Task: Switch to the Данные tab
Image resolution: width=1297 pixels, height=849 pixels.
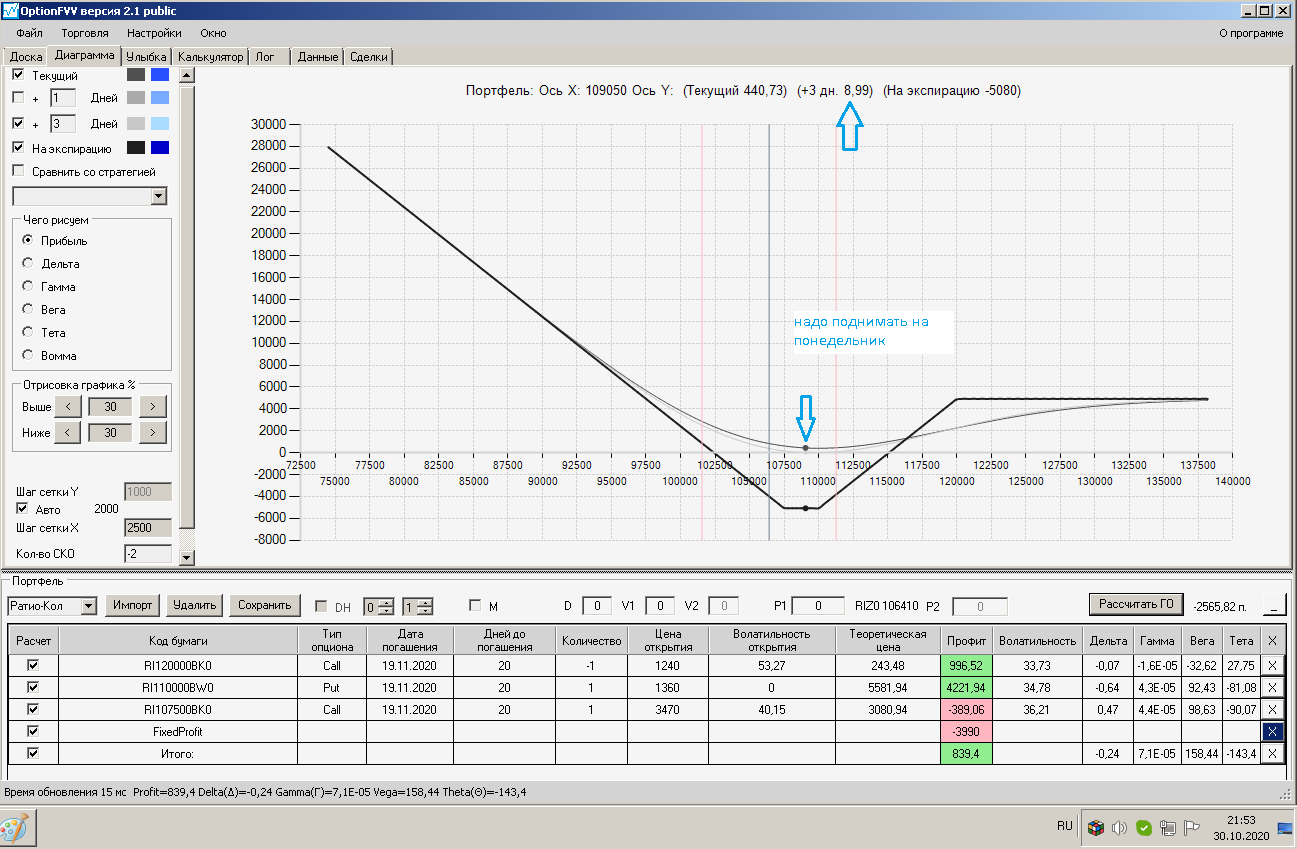Action: tap(318, 57)
